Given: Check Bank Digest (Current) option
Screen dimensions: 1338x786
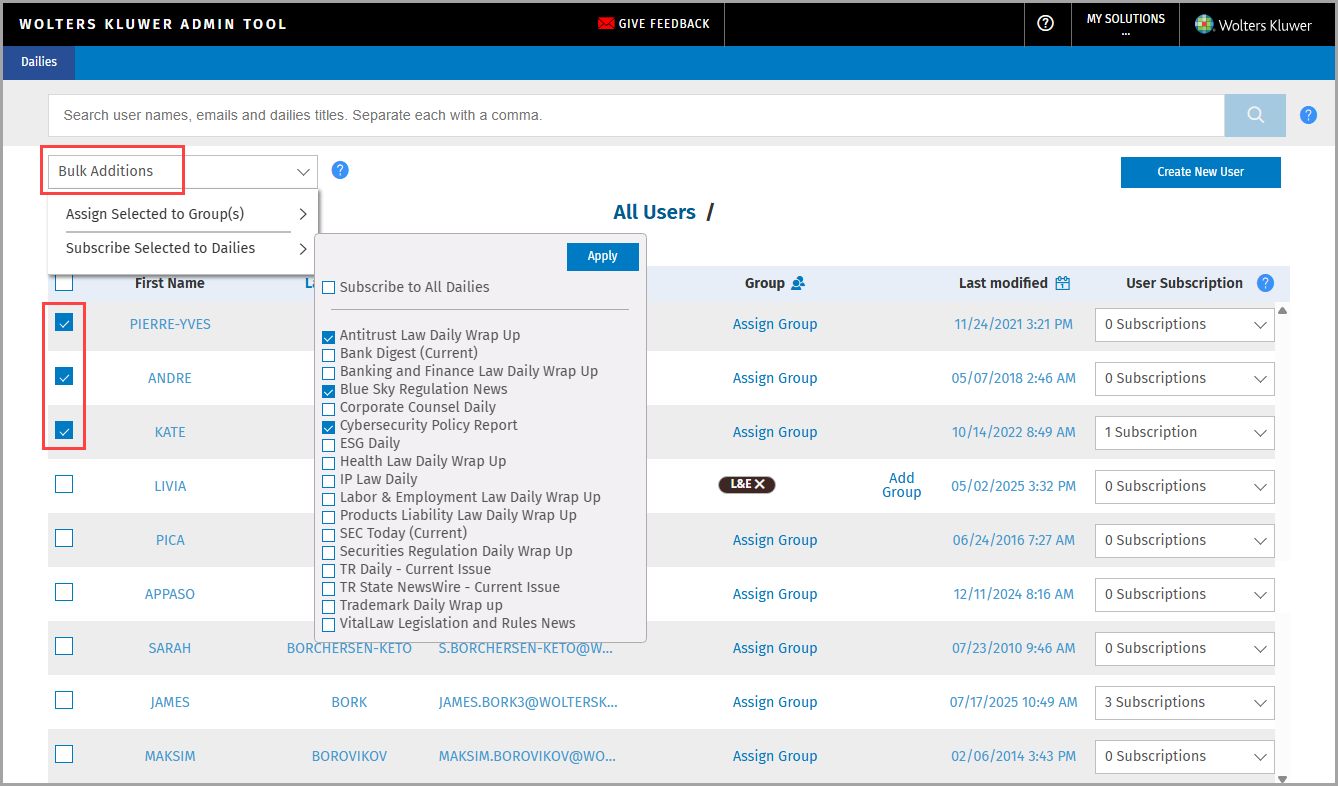Looking at the screenshot, I should [329, 354].
